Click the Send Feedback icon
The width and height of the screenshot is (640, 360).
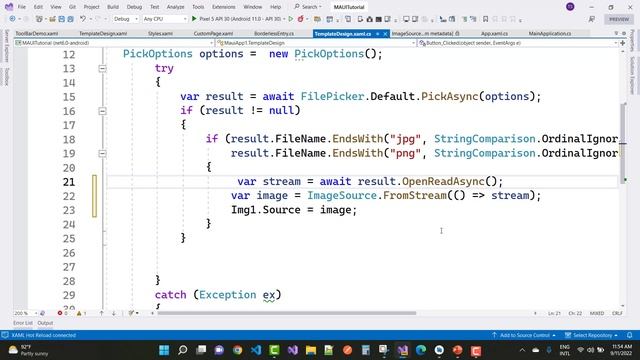(x=591, y=19)
